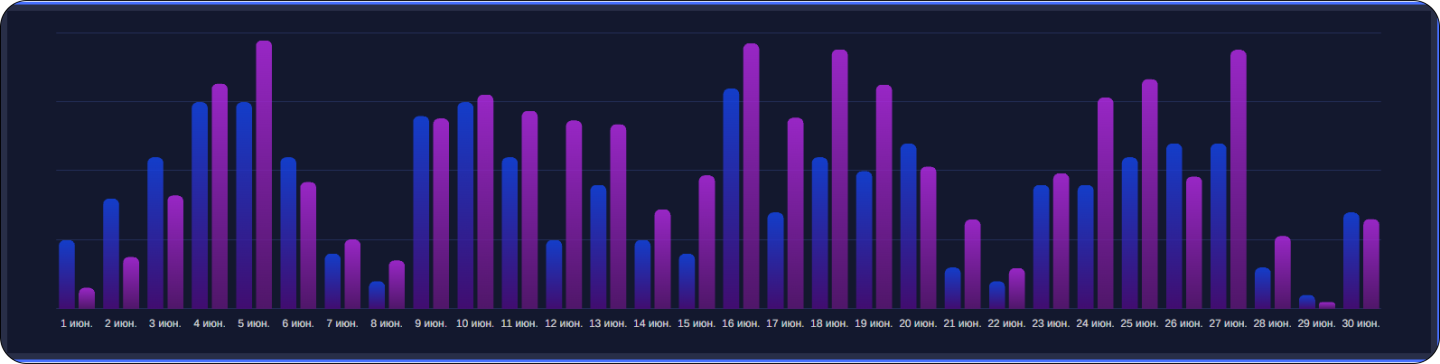Click the tall purple bar for 5 июн.

pos(264,175)
